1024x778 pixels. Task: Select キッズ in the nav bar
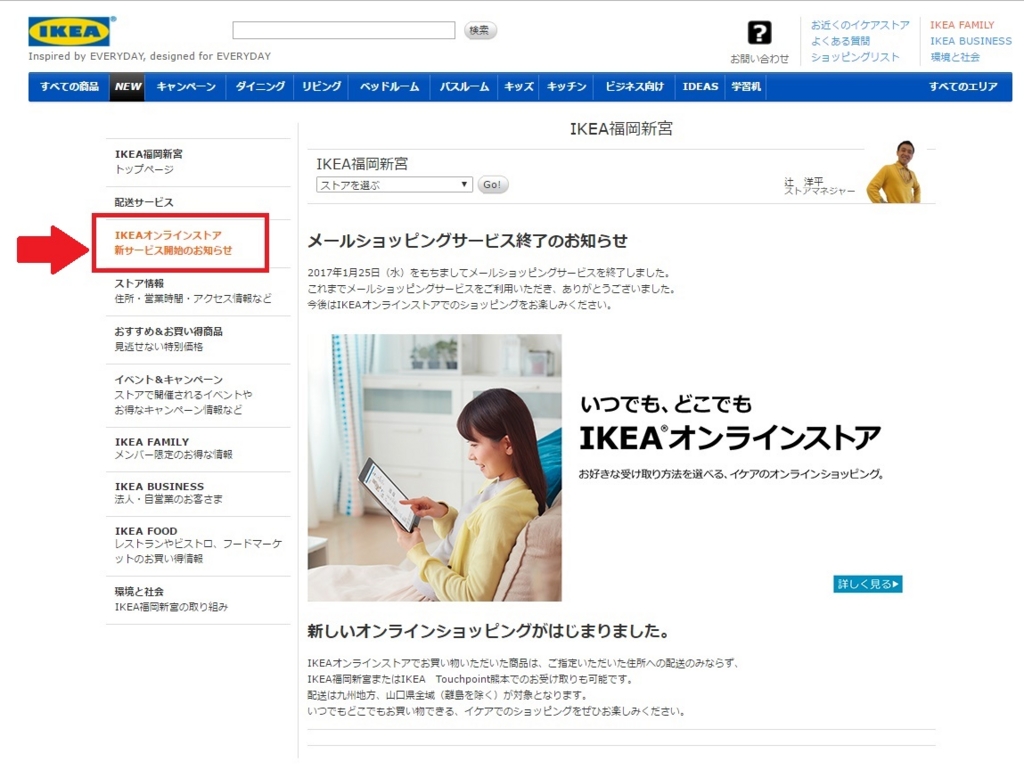pos(519,86)
